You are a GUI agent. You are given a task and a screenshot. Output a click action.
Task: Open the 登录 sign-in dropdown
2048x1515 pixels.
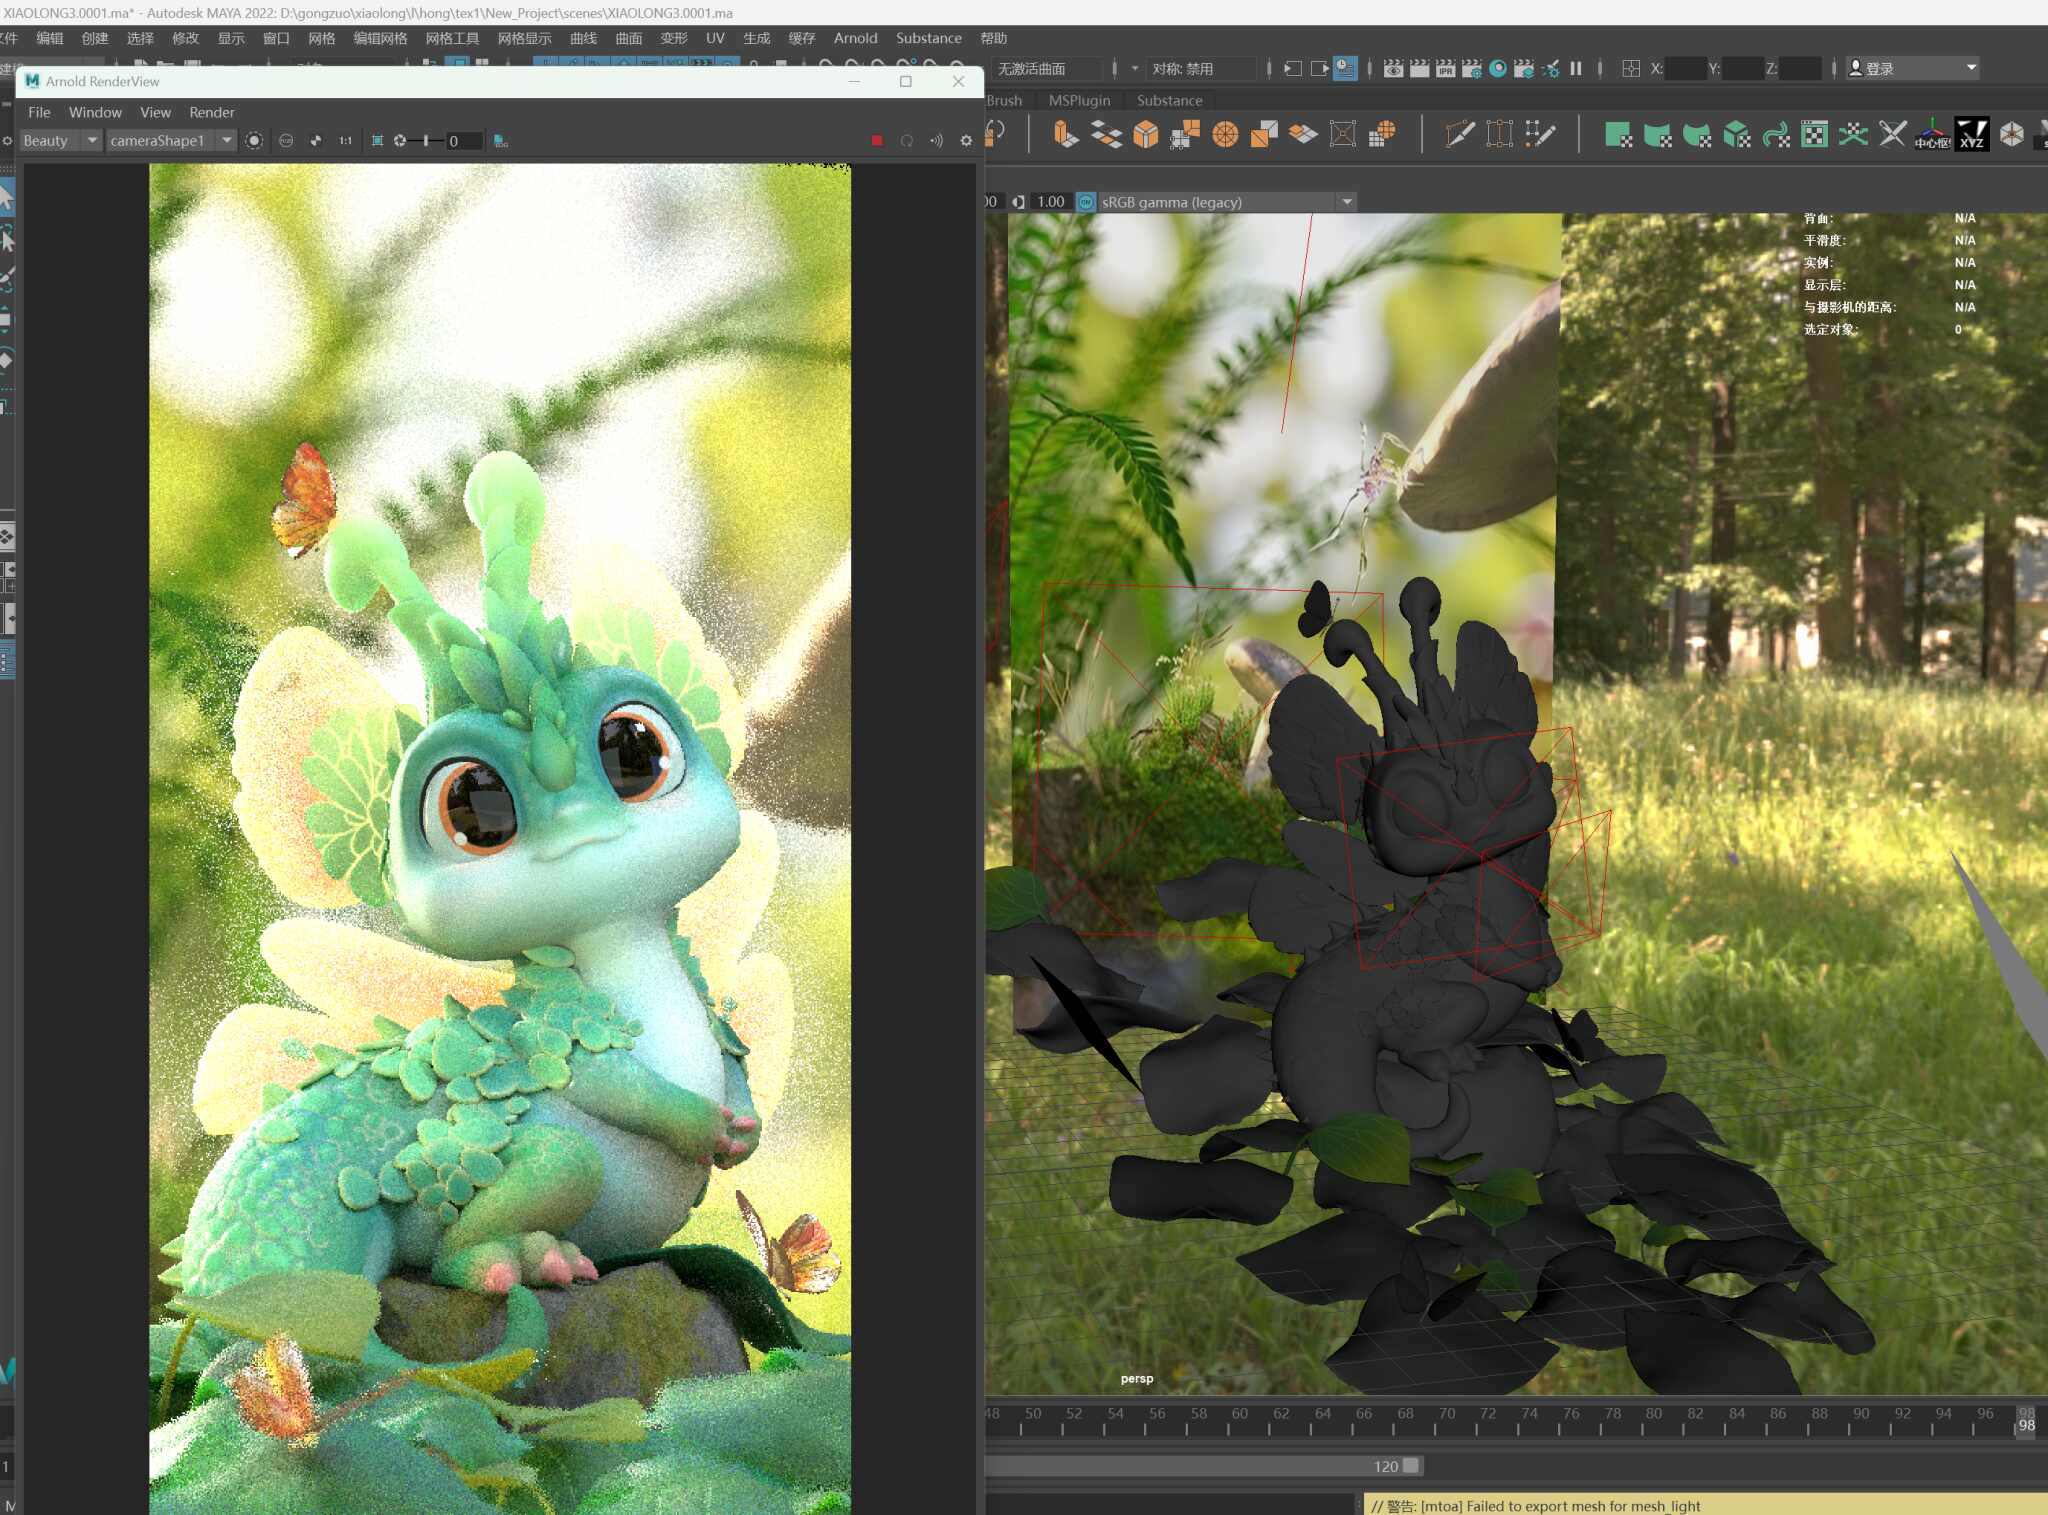pyautogui.click(x=1912, y=68)
